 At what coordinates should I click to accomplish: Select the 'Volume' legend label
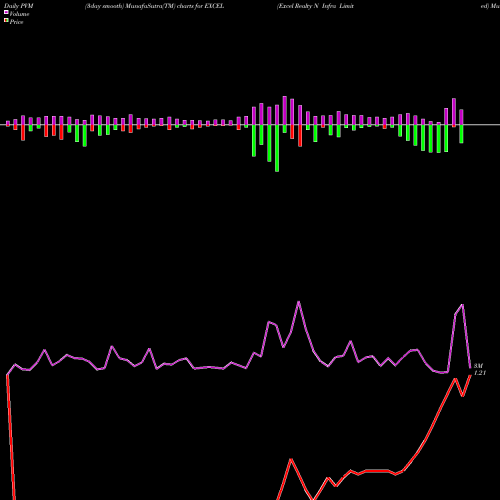[x=19, y=14]
